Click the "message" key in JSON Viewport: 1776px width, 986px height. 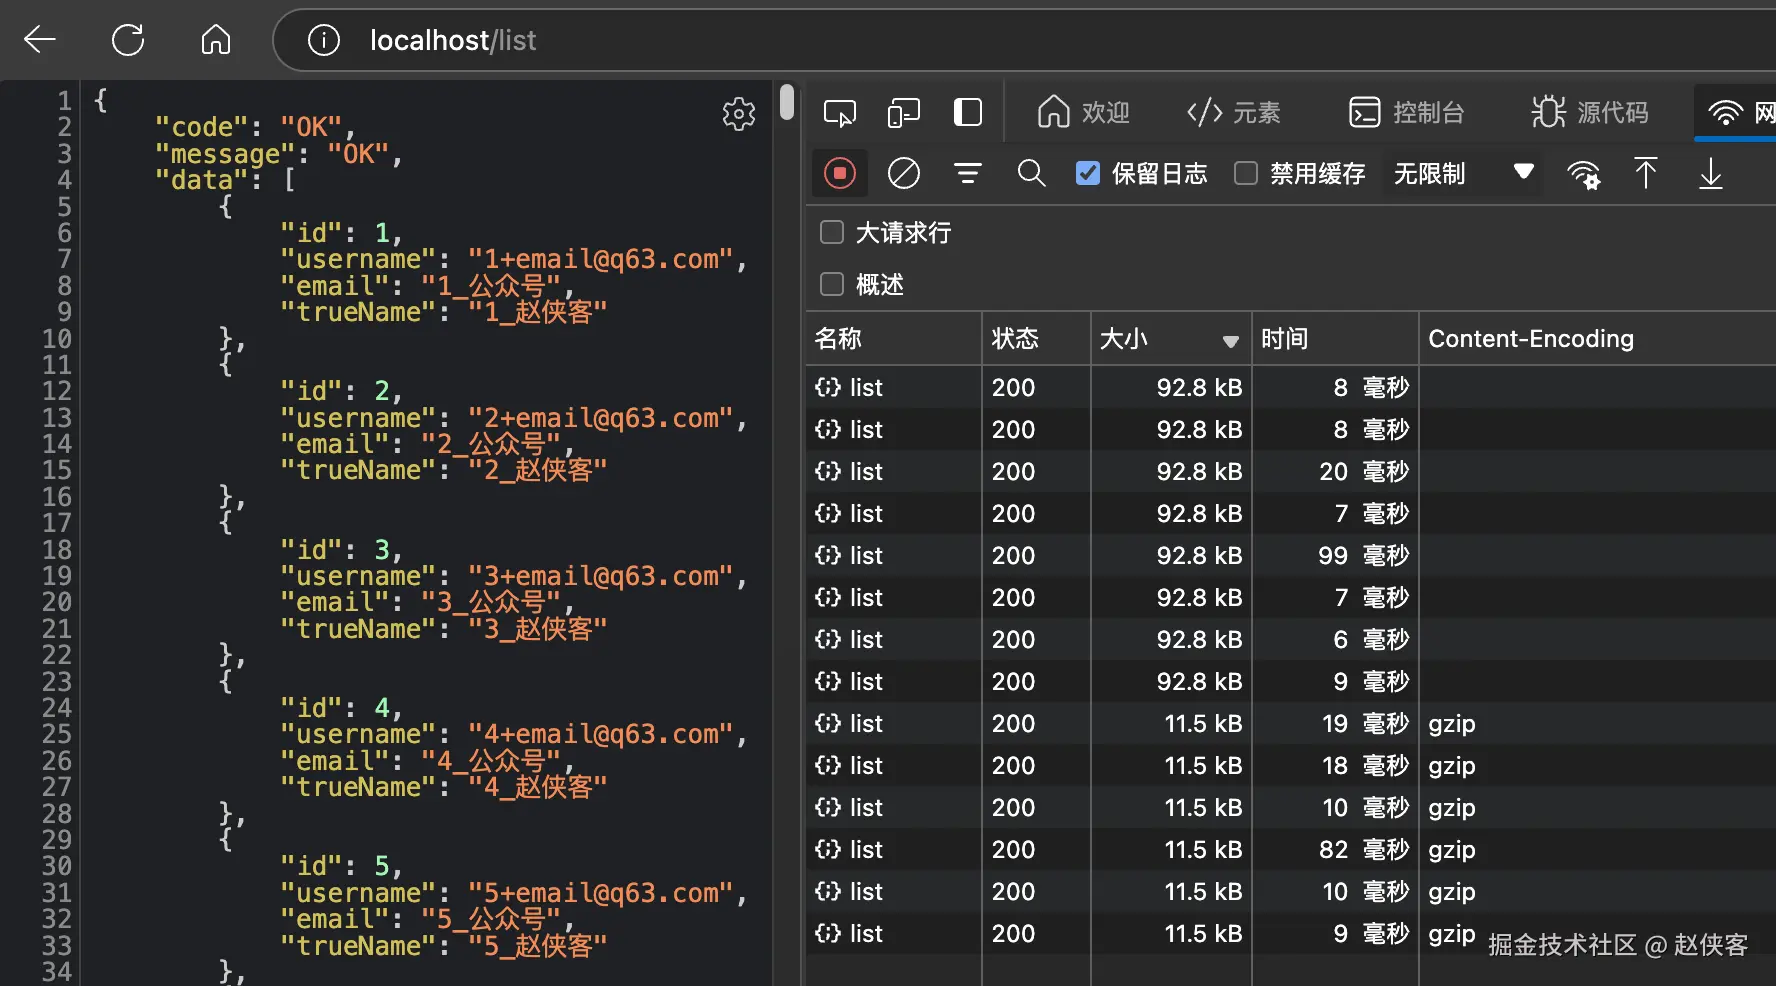(226, 154)
